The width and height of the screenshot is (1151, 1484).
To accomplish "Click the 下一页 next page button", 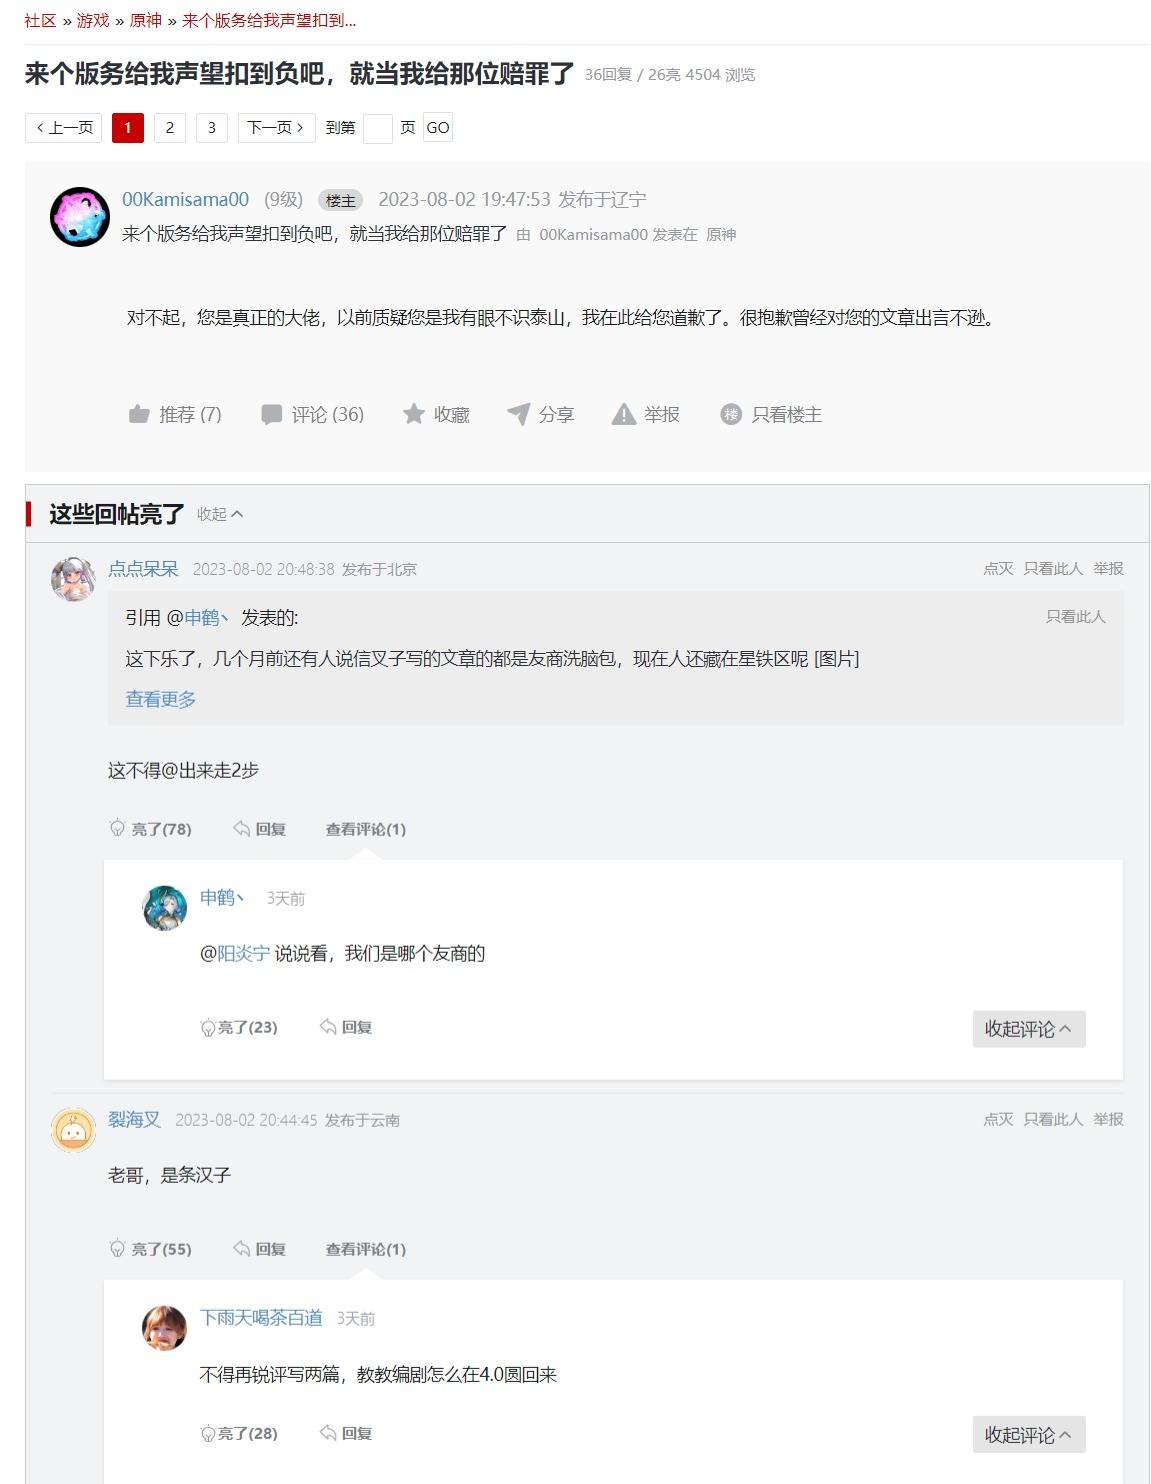I will click(276, 127).
